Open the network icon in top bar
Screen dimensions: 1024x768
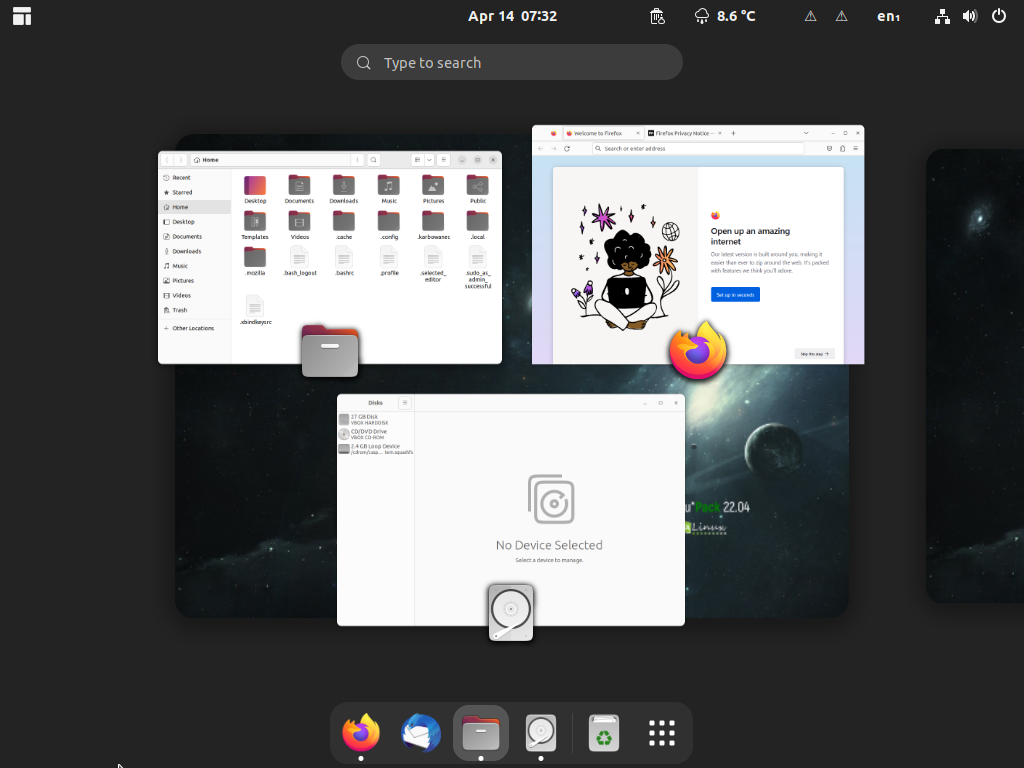click(x=942, y=16)
